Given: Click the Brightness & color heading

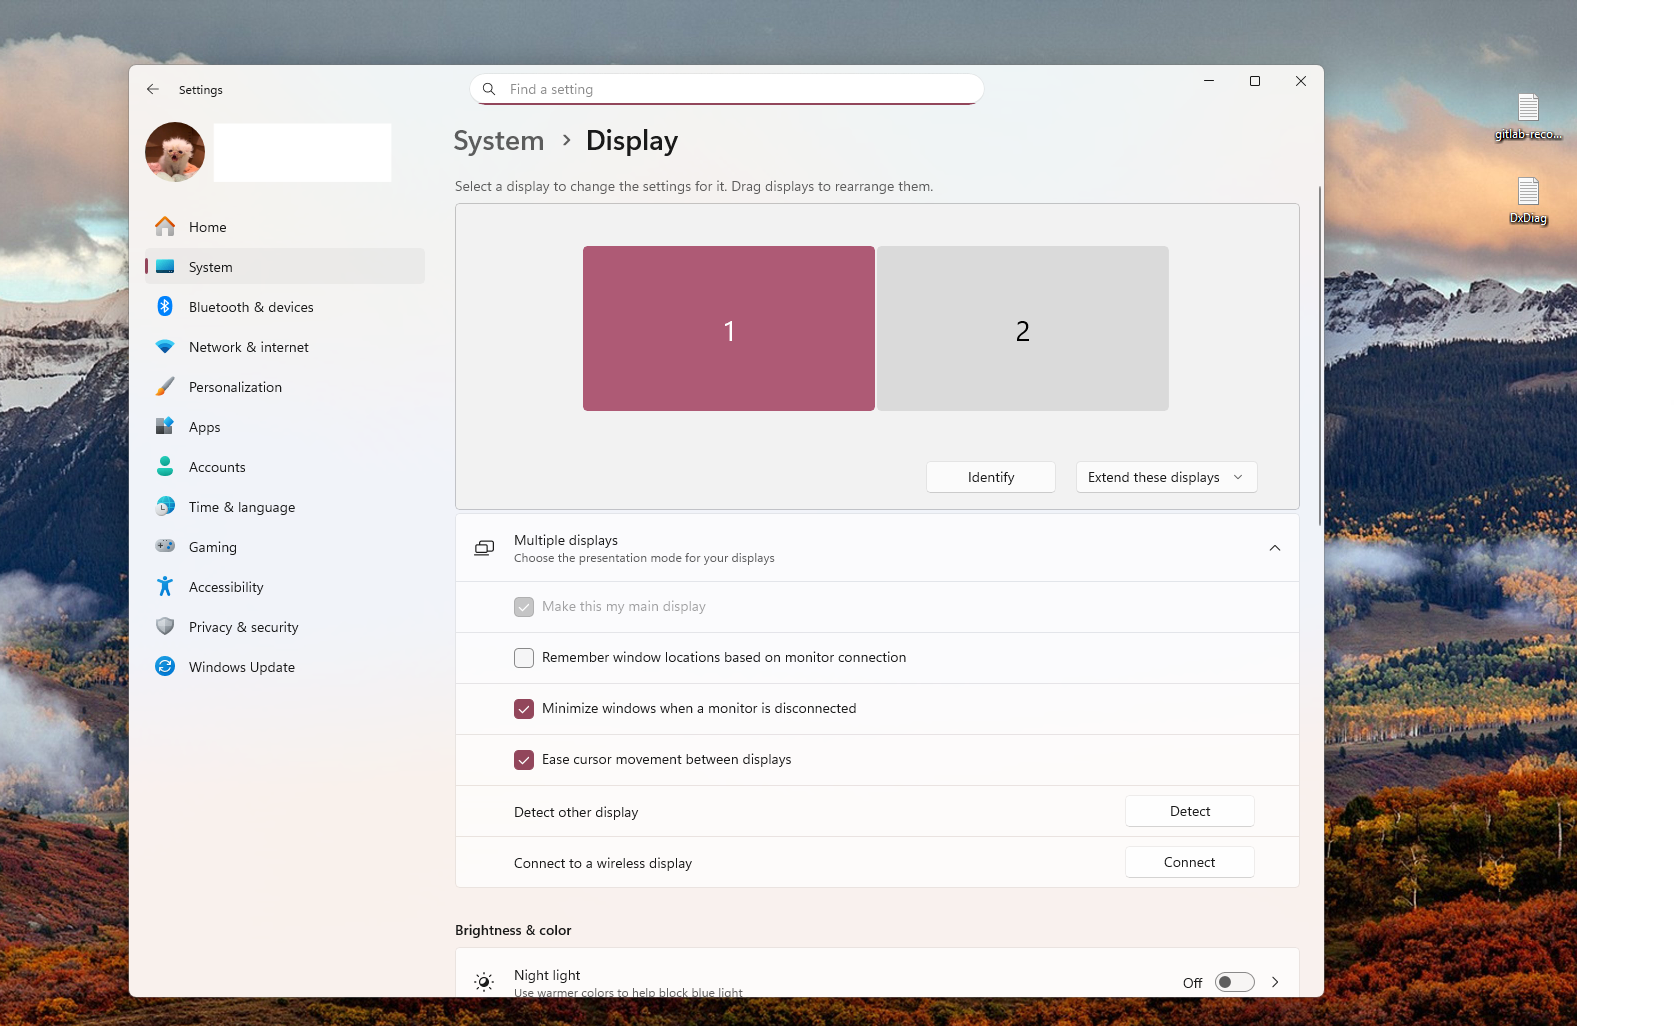Looking at the screenshot, I should (x=513, y=930).
